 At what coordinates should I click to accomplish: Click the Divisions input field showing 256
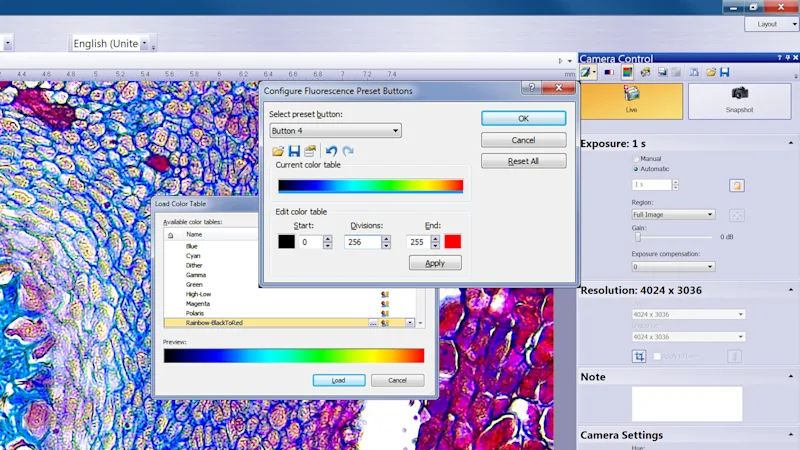363,242
